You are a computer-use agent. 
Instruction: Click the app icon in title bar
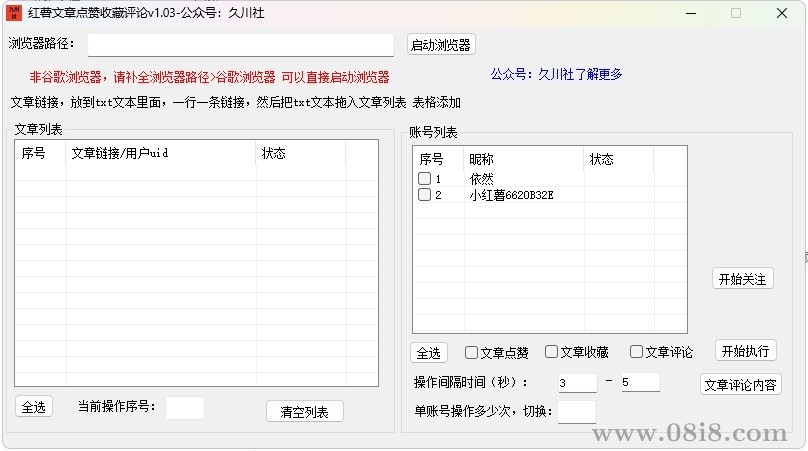click(x=14, y=12)
